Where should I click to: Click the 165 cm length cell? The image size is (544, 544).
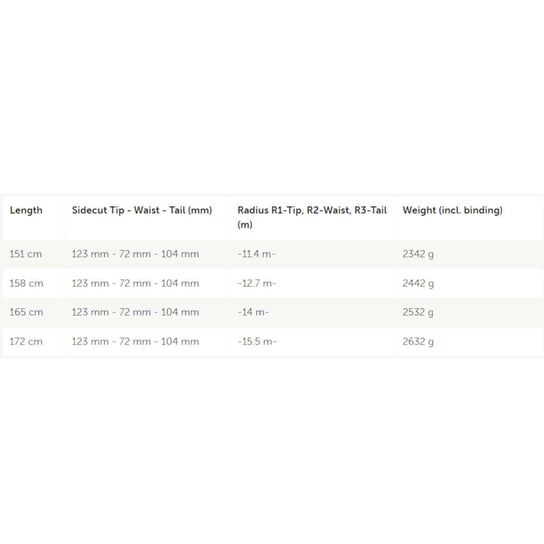coord(26,312)
